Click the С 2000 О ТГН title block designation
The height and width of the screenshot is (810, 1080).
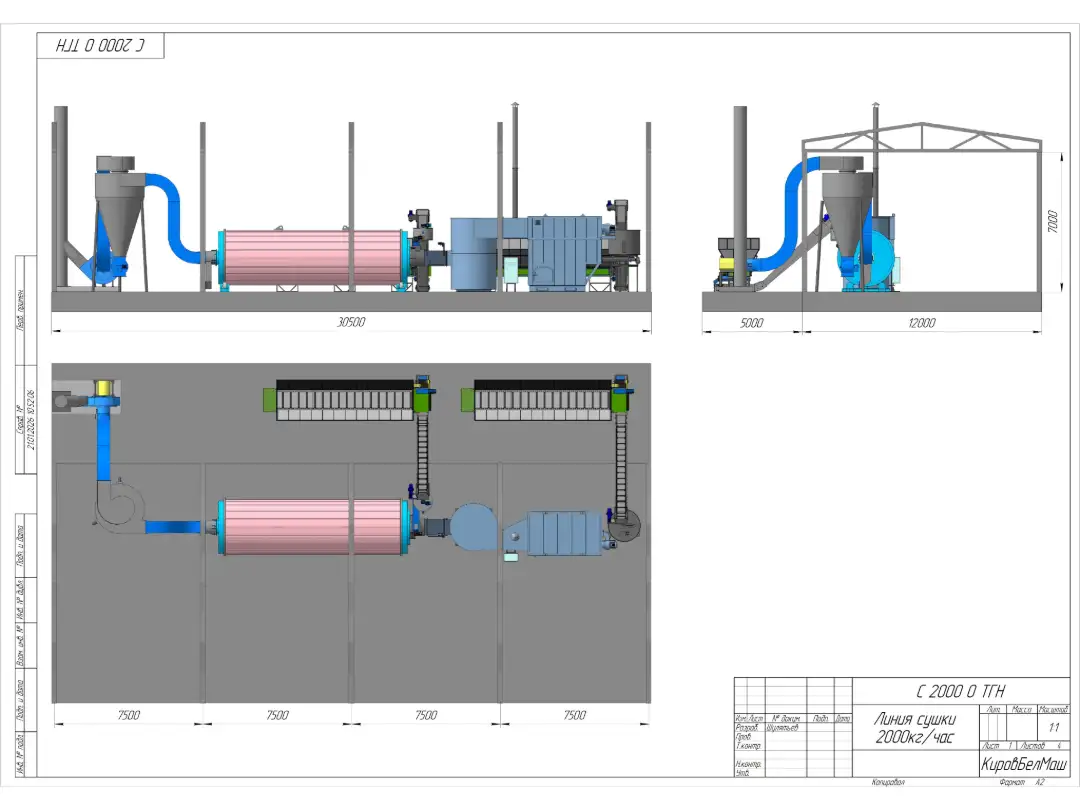(960, 691)
